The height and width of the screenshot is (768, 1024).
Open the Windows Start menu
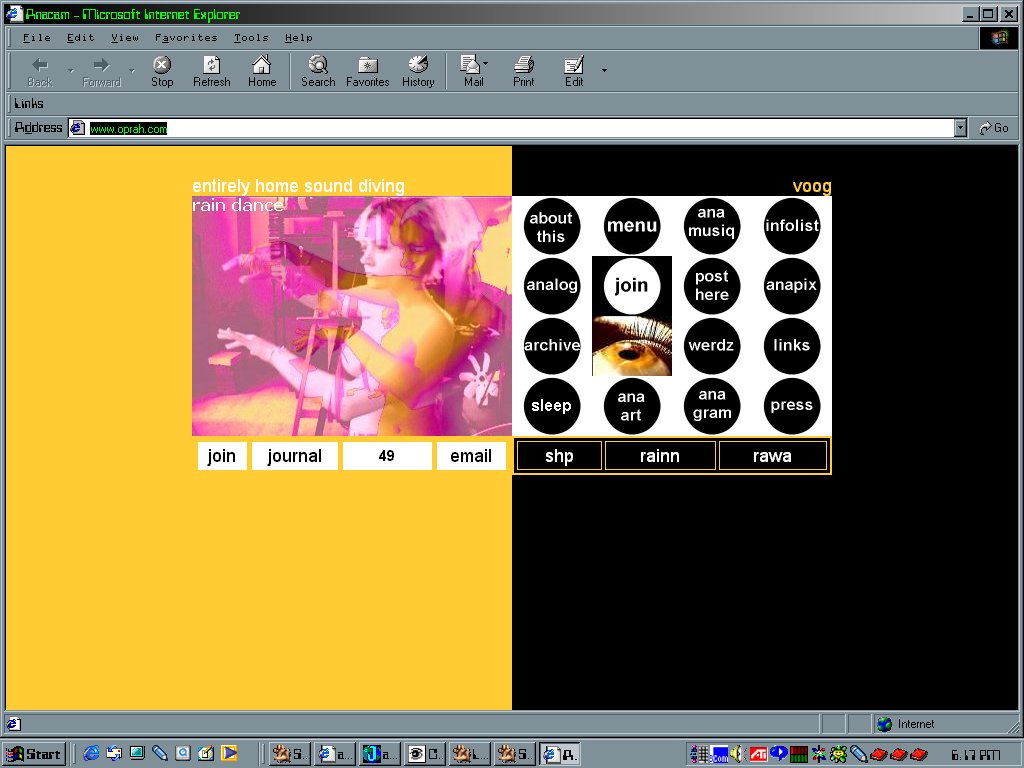34,754
